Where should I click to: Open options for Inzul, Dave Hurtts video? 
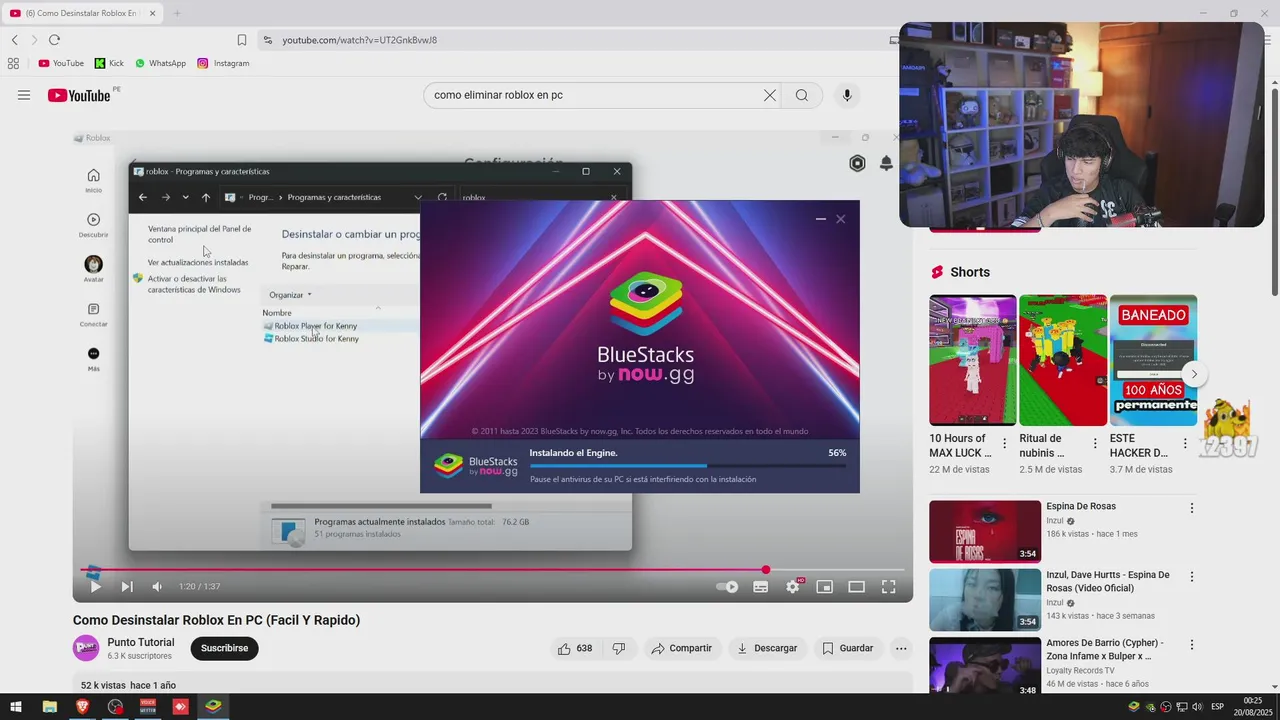(x=1191, y=577)
